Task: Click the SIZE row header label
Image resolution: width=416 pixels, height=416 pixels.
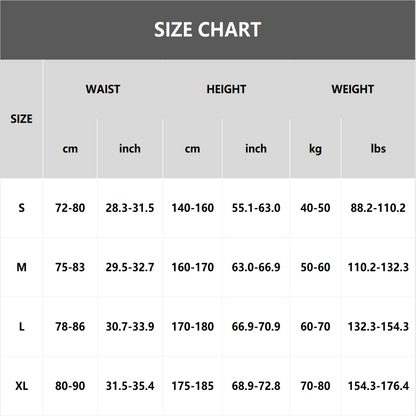Action: 21,119
